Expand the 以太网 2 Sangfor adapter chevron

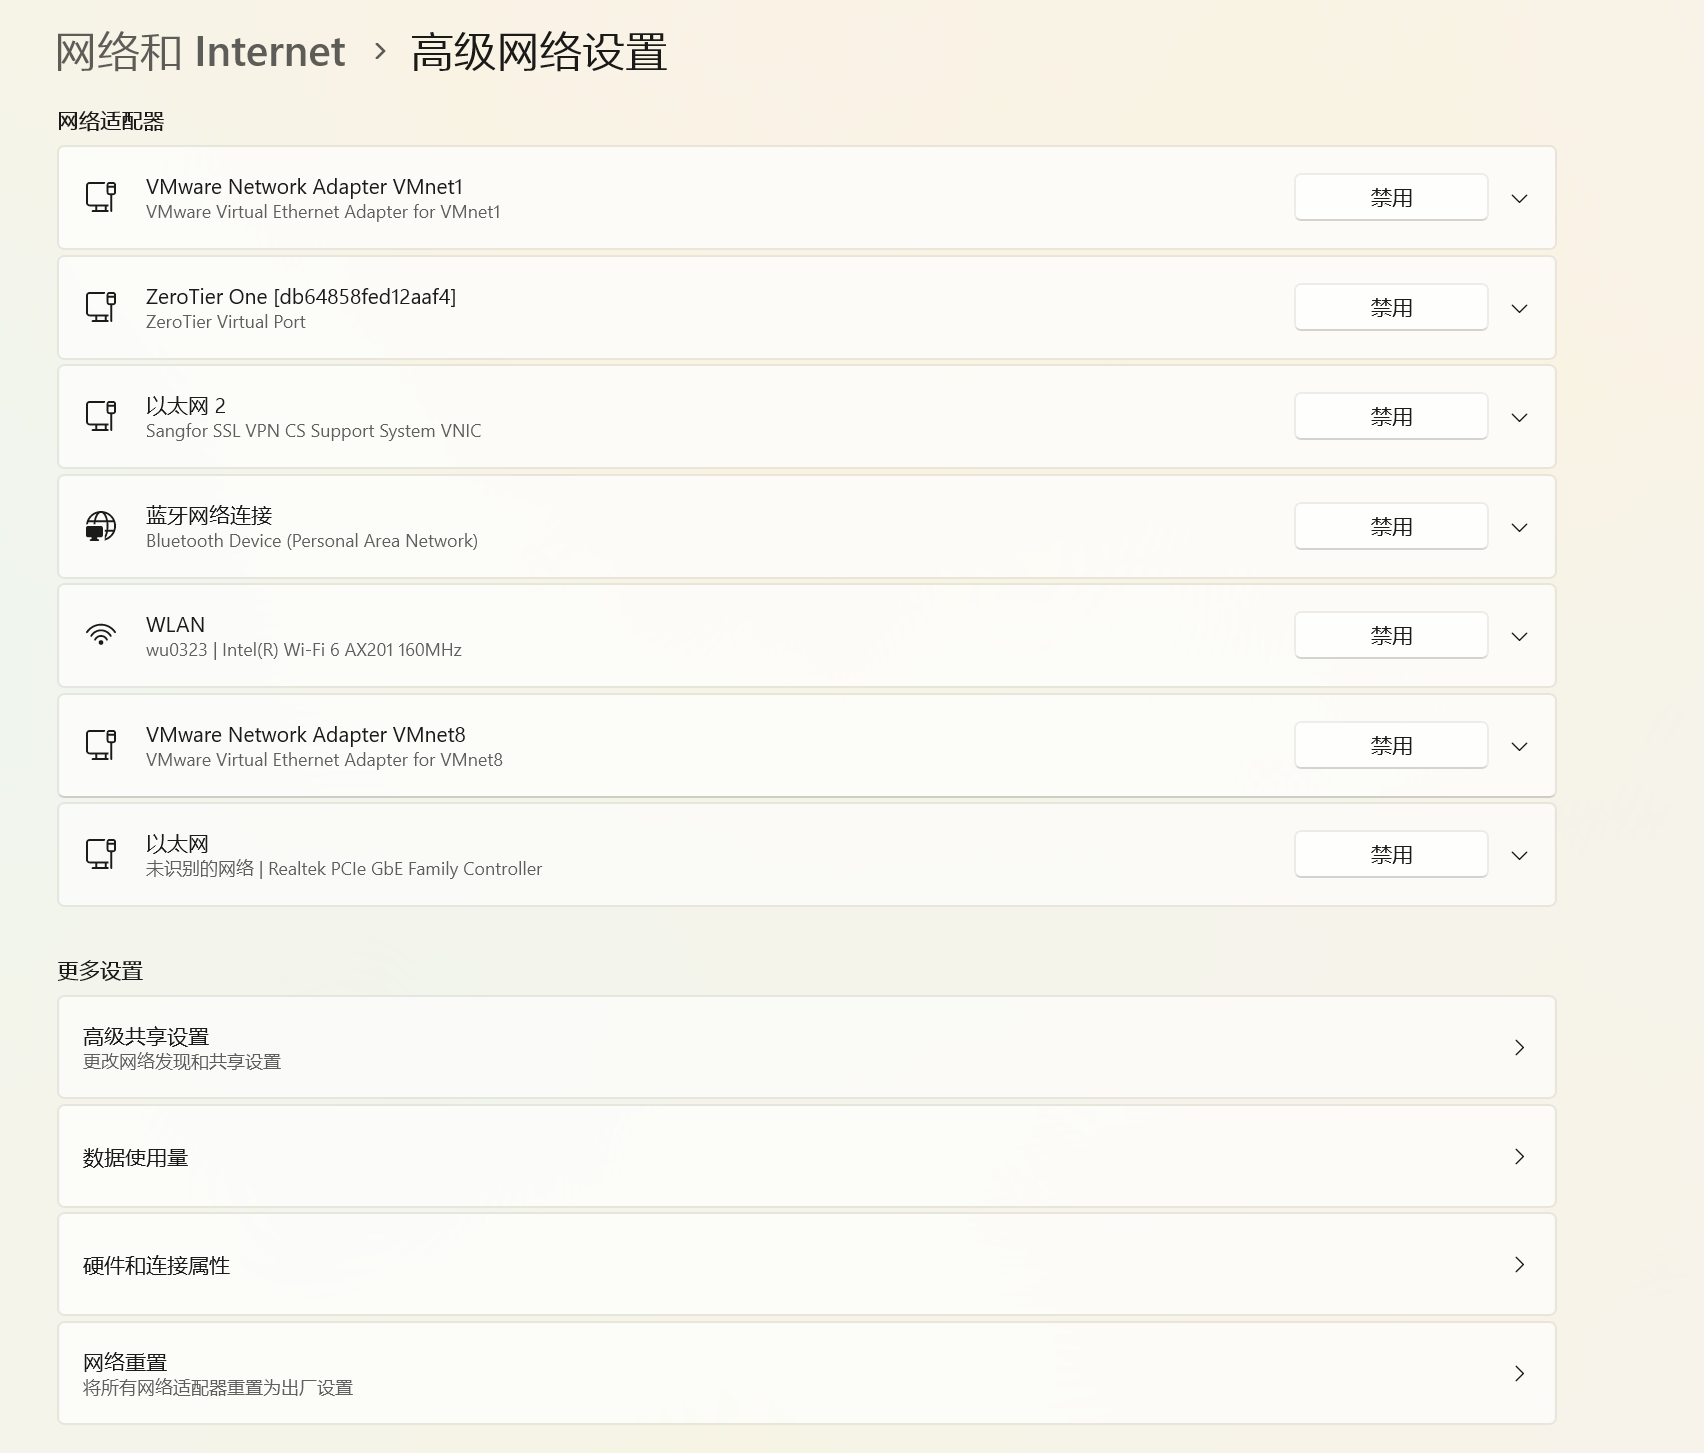pyautogui.click(x=1519, y=417)
